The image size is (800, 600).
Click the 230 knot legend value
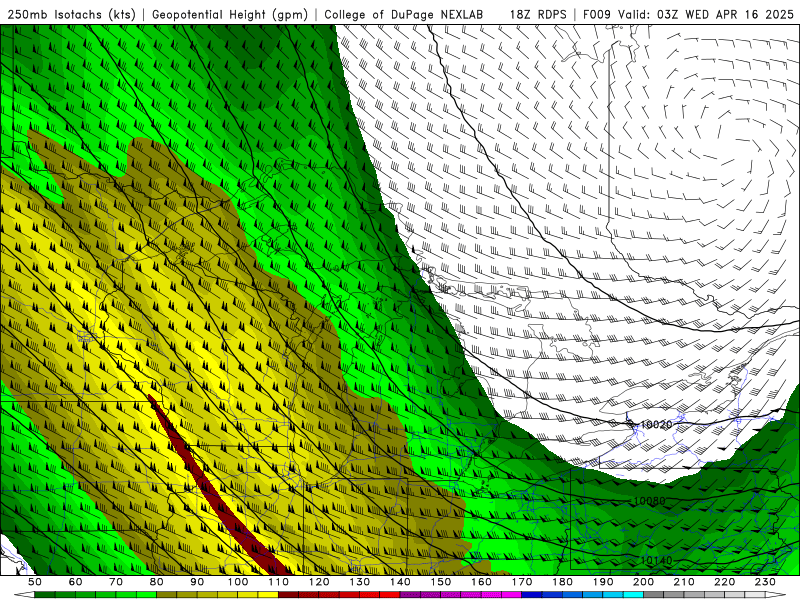(765, 582)
